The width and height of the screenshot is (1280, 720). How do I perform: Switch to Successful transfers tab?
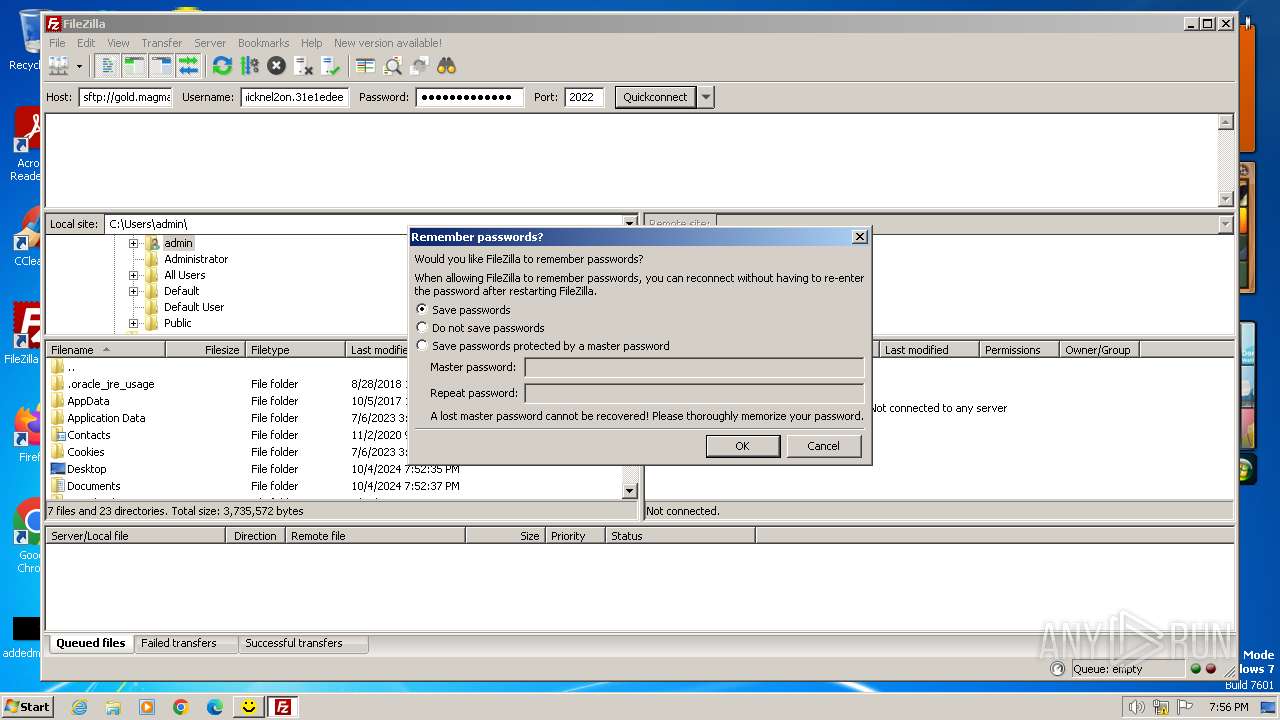pyautogui.click(x=294, y=643)
